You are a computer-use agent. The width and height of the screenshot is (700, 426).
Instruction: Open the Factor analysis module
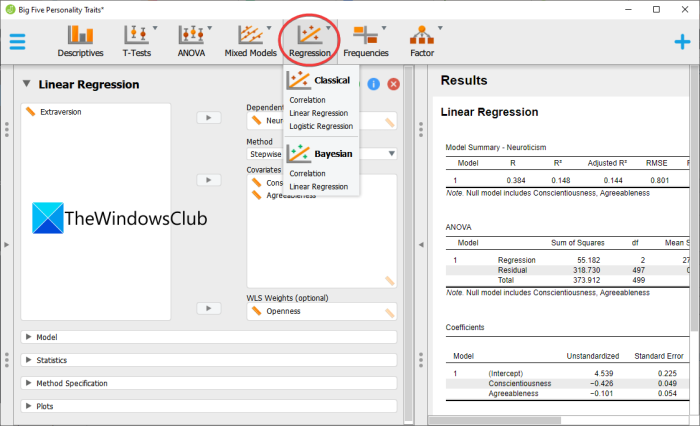pos(422,41)
